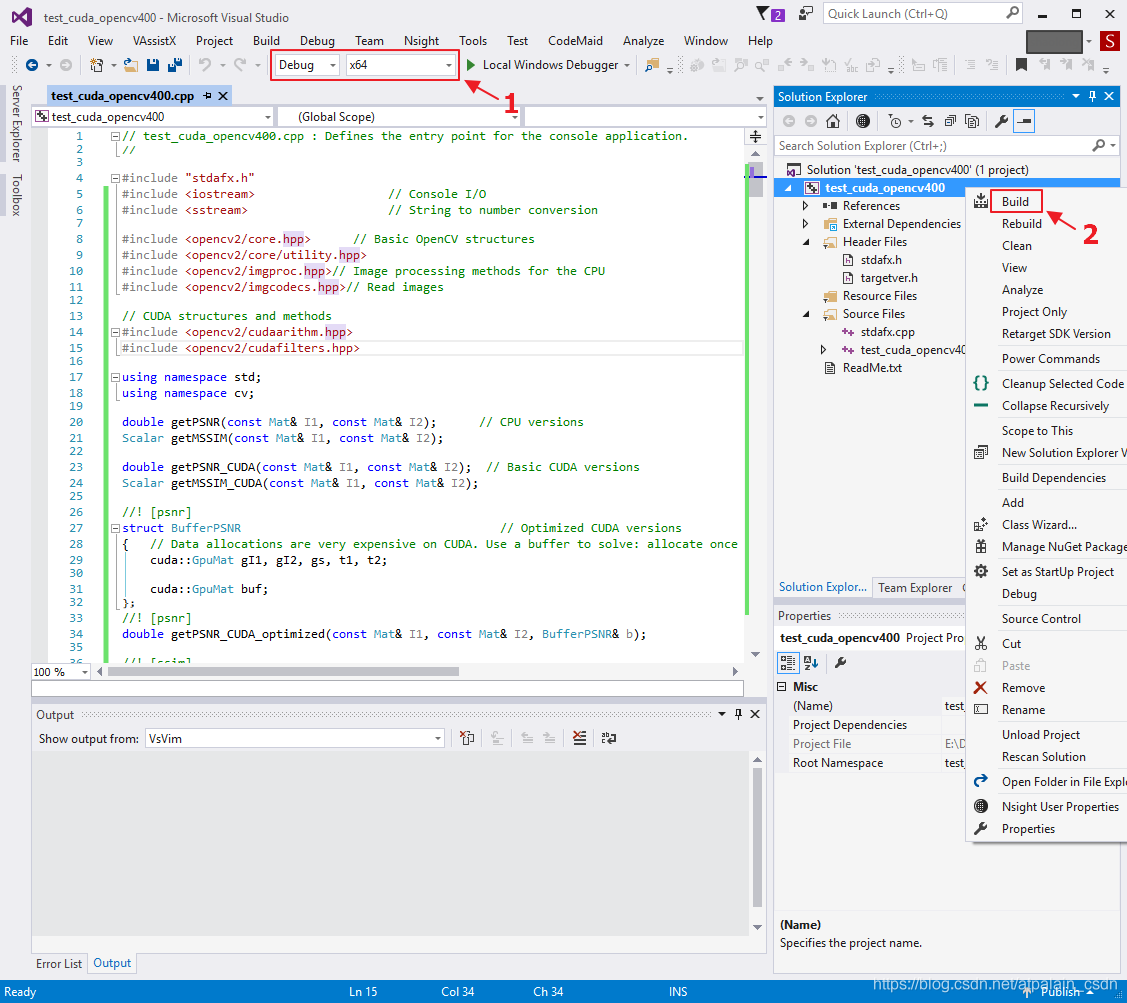
Task: Expand the External Dependencies node
Action: pos(806,224)
